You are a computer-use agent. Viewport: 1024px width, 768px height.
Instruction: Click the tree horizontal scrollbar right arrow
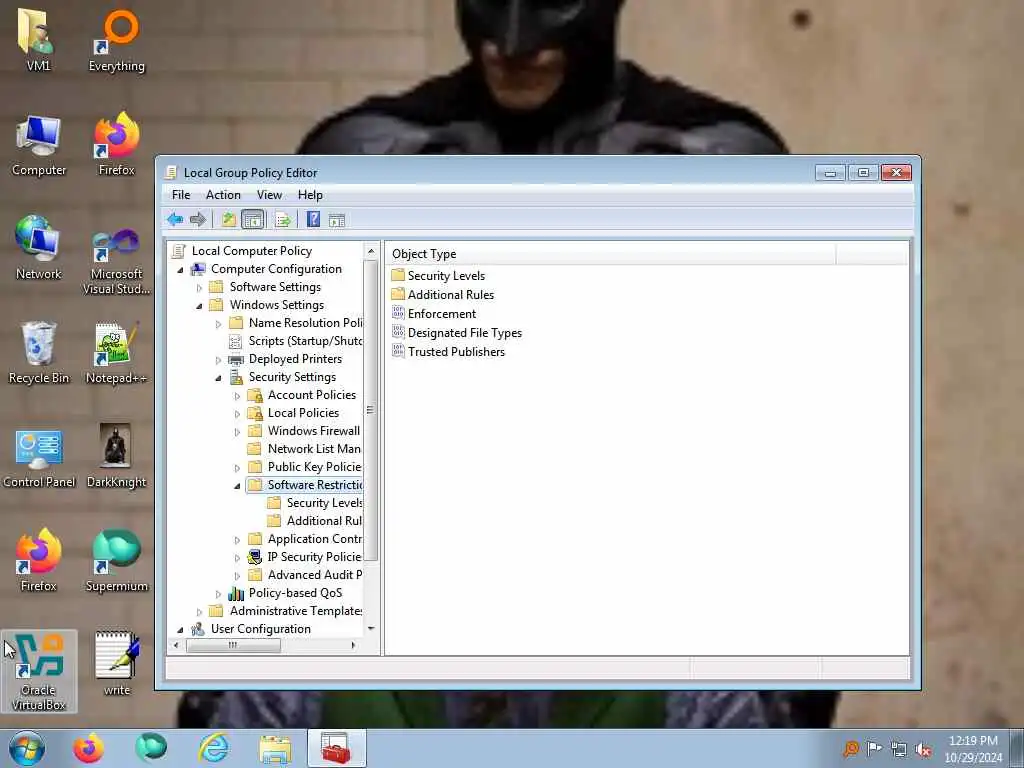(x=353, y=645)
